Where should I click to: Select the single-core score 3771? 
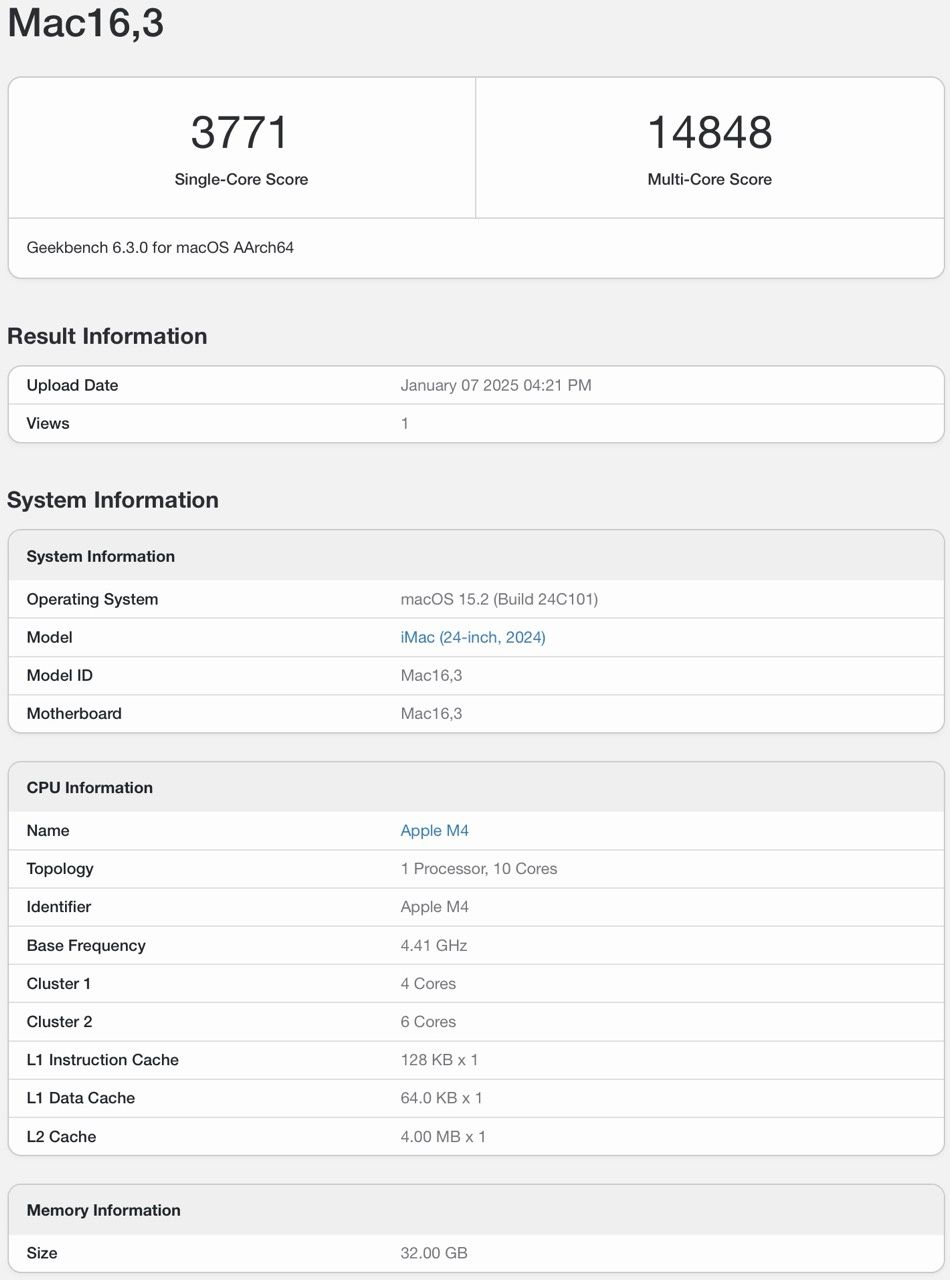(240, 133)
